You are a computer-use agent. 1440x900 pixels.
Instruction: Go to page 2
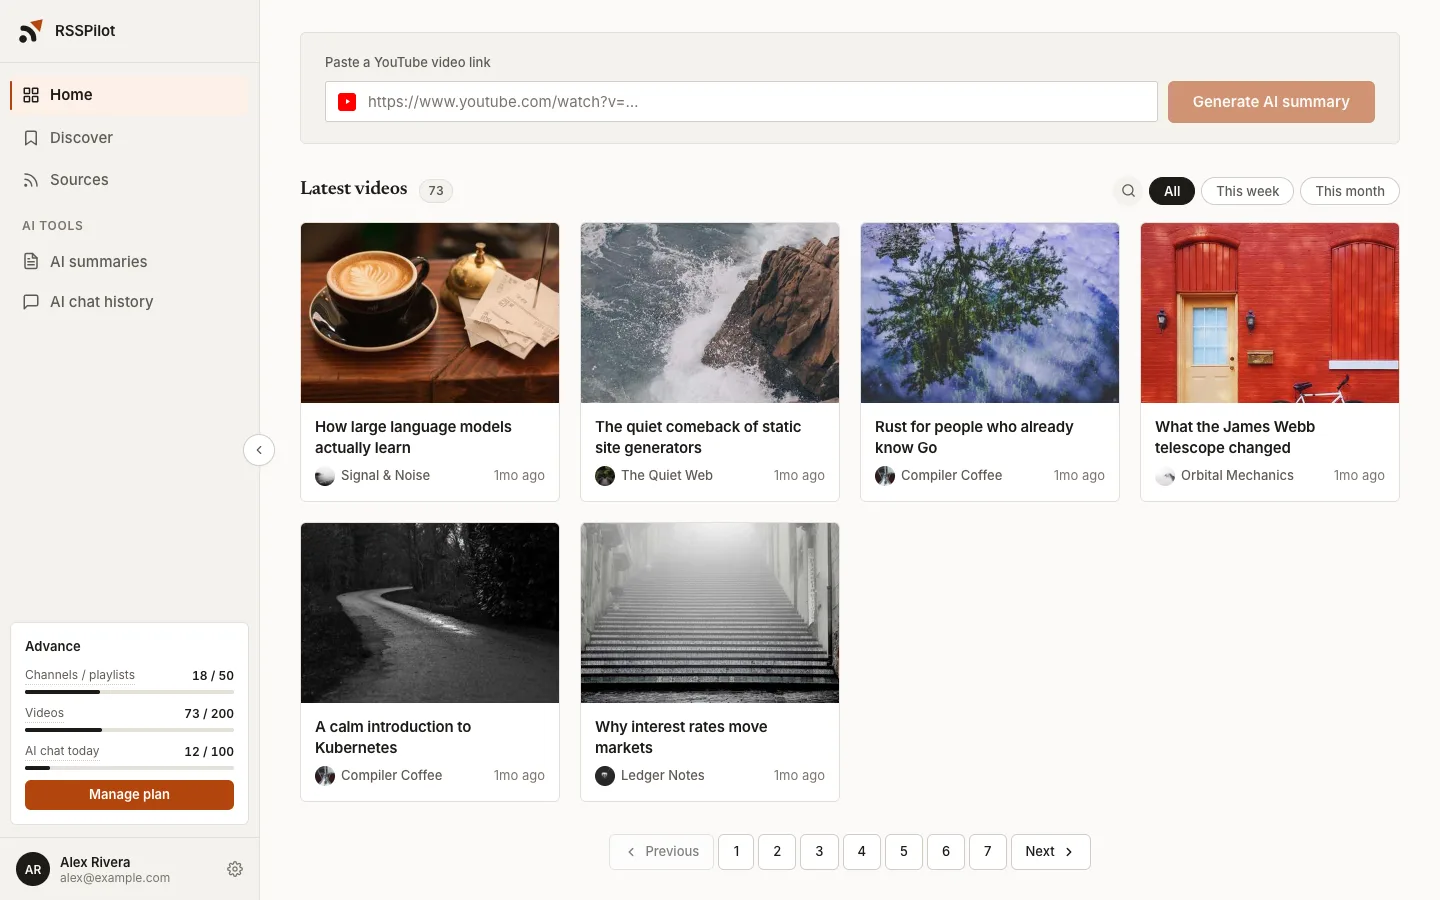(x=777, y=852)
